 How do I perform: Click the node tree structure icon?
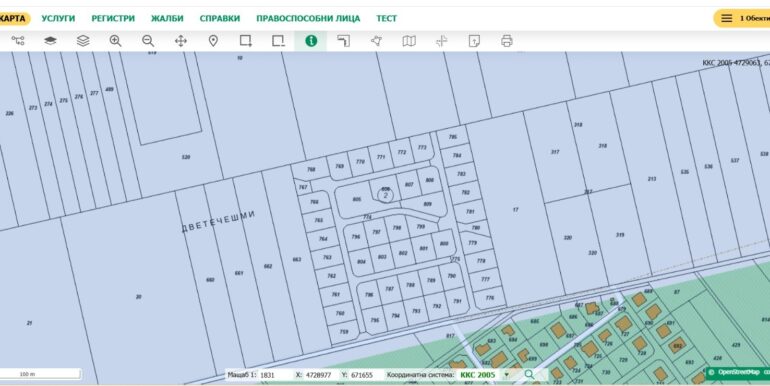coord(18,41)
